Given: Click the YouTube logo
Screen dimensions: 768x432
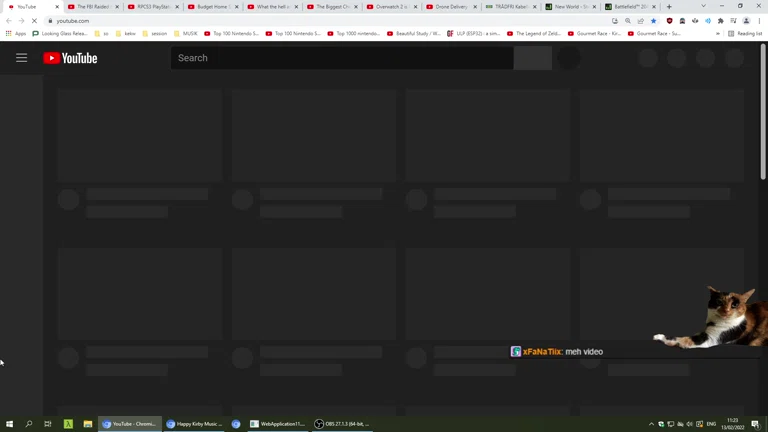Looking at the screenshot, I should [70, 58].
